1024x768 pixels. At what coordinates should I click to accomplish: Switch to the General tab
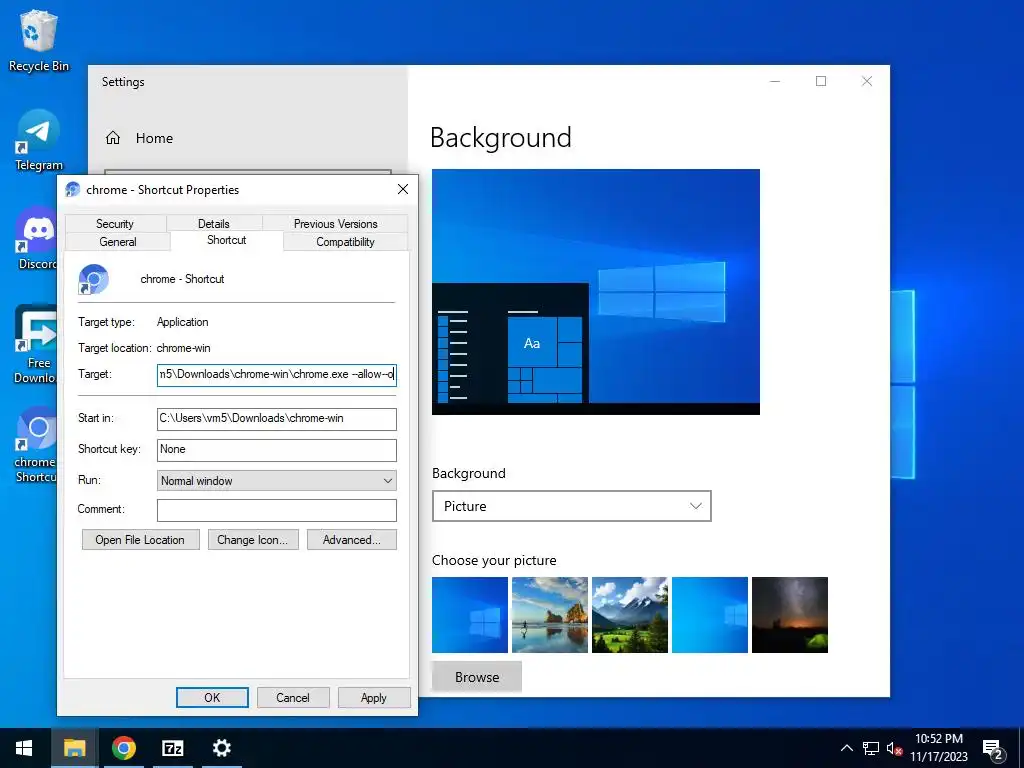coord(118,242)
